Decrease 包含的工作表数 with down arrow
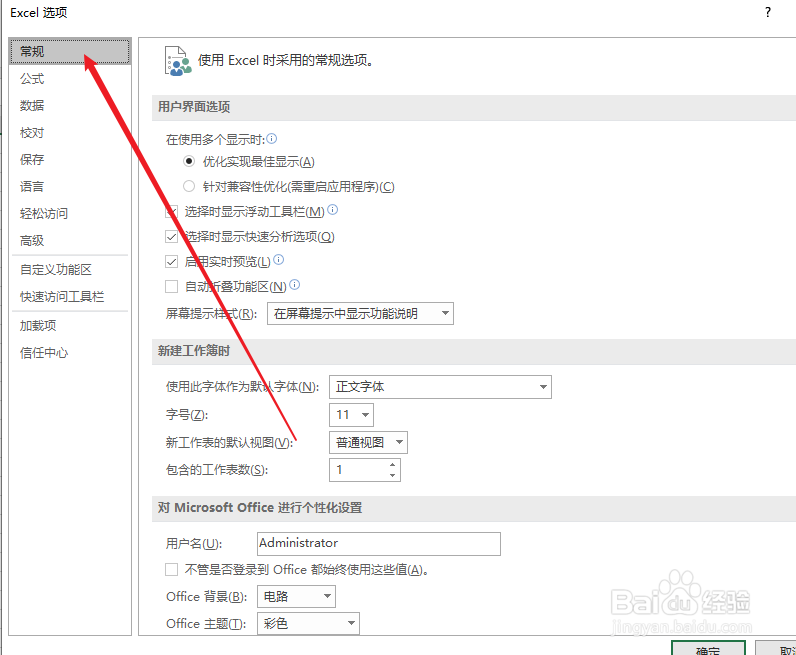 tap(392, 475)
